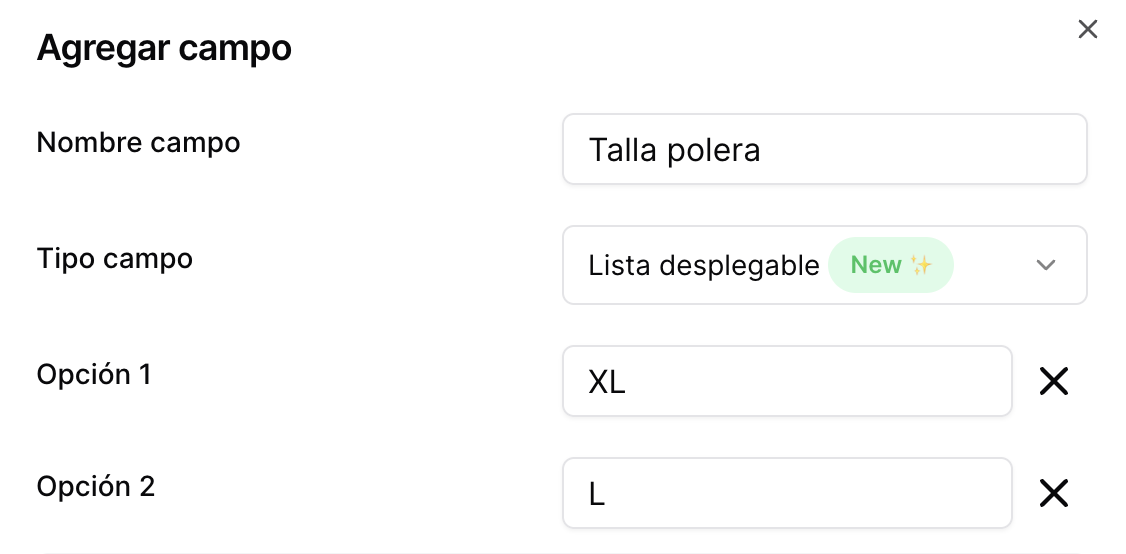Click the sparkle icon in New badge
1126x554 pixels.
pyautogui.click(x=921, y=265)
